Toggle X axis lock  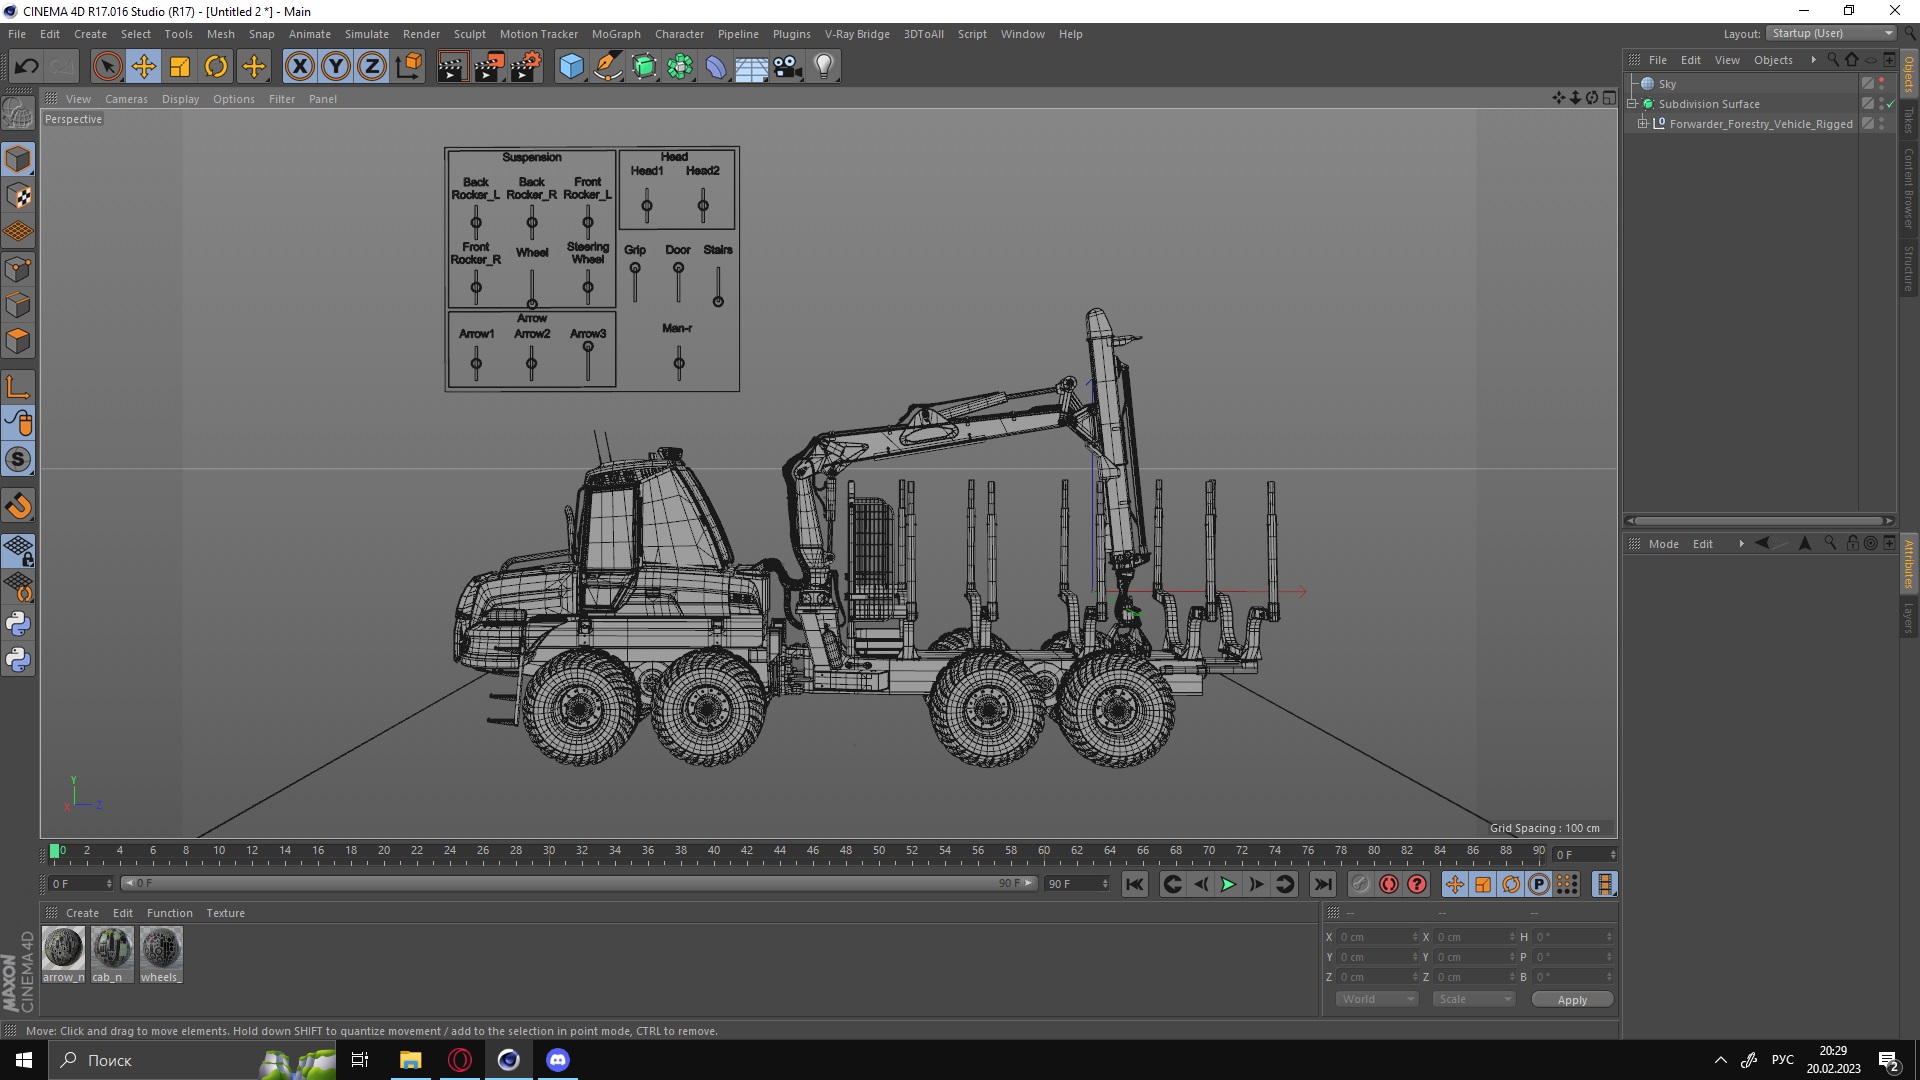point(299,67)
